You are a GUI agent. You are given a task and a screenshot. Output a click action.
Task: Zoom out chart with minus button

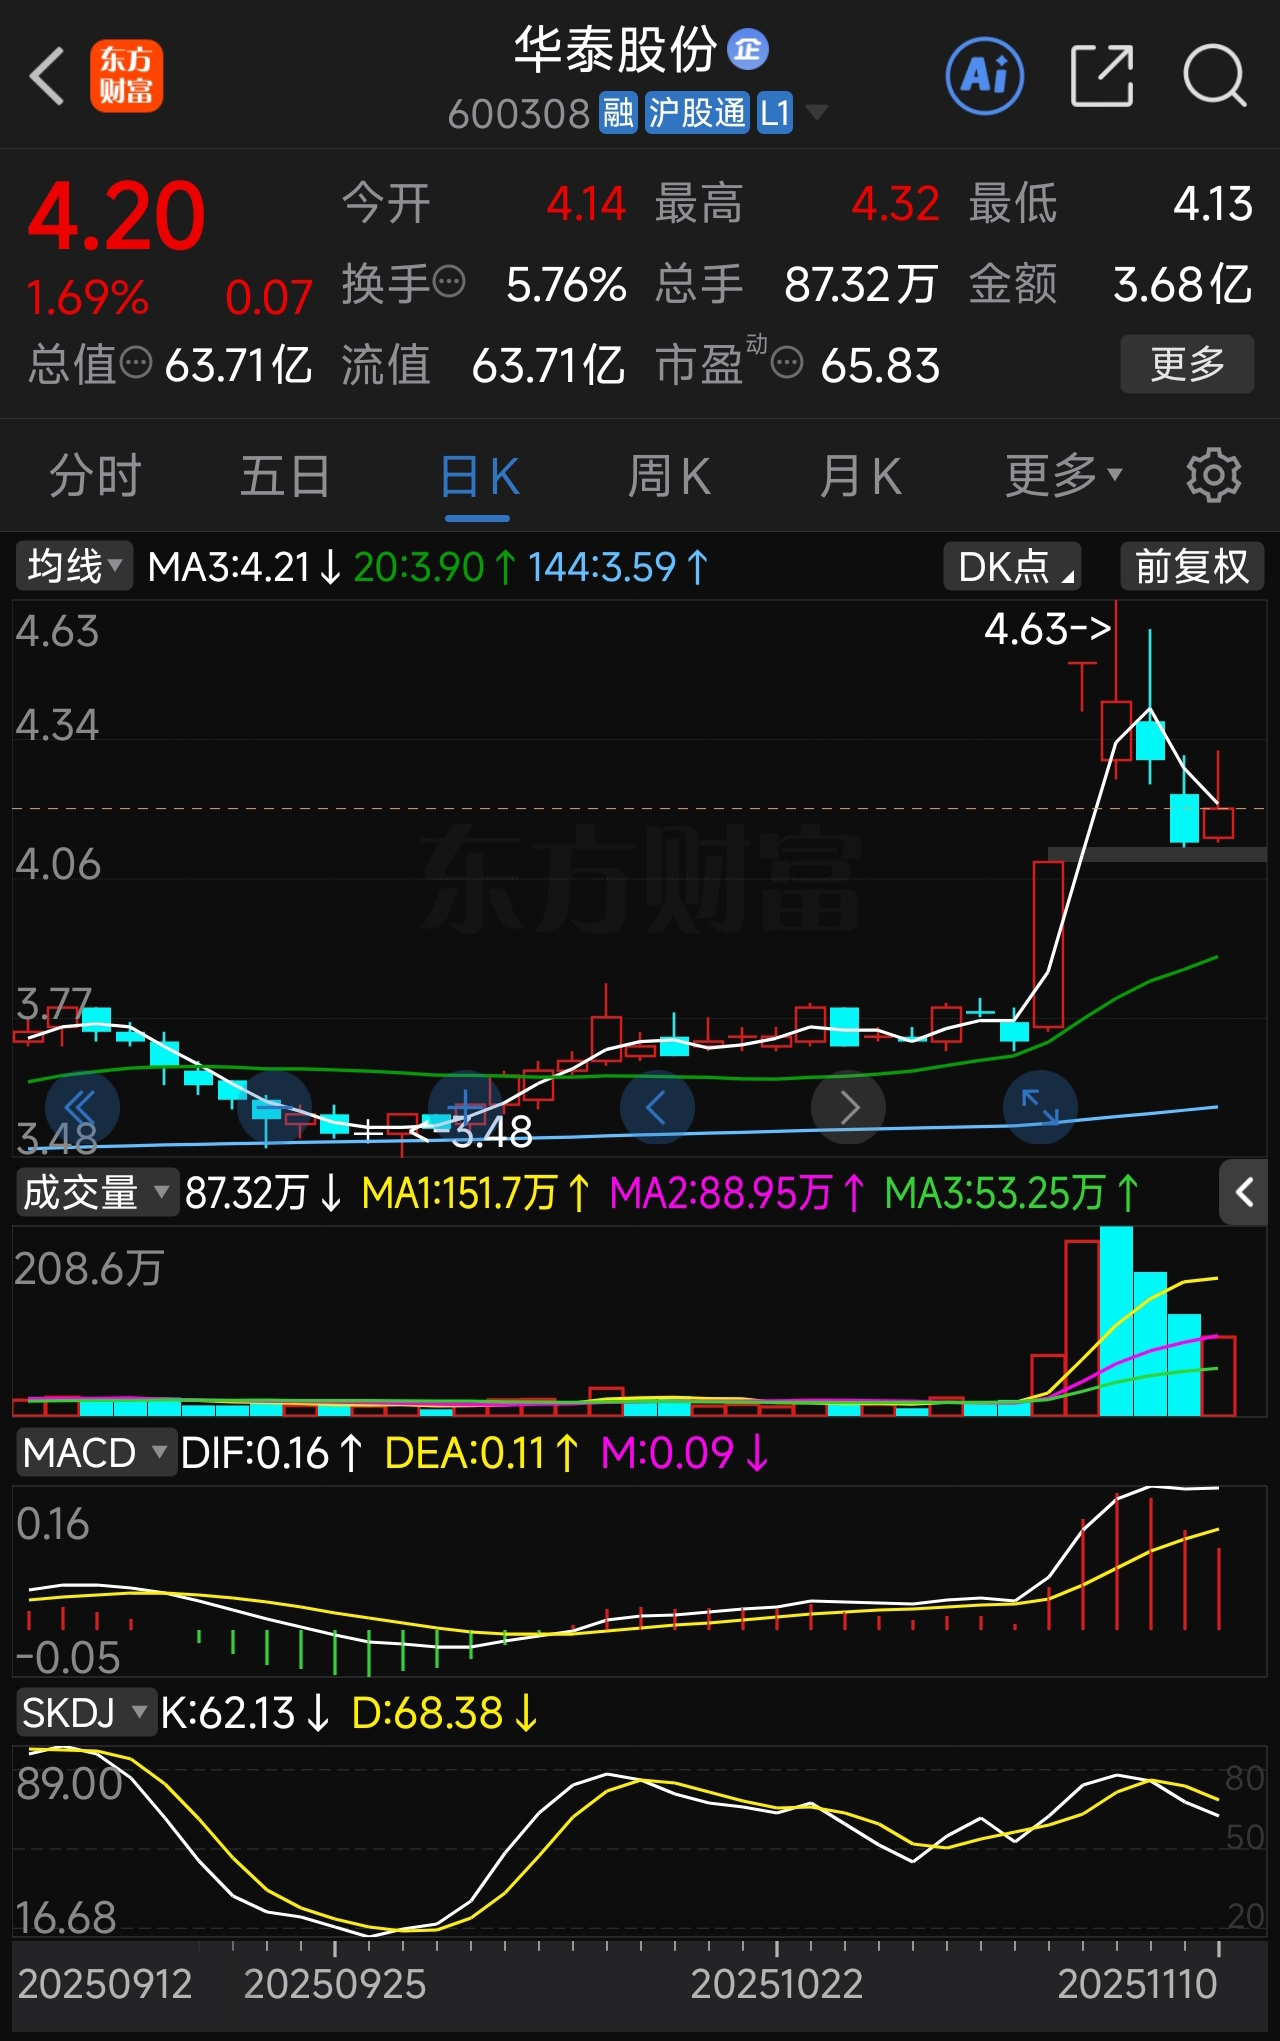point(274,1107)
